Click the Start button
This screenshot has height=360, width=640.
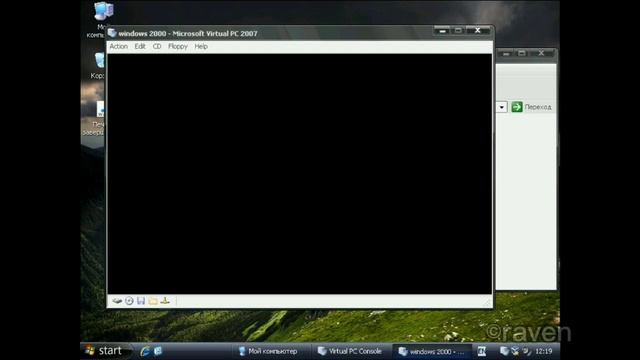(105, 351)
